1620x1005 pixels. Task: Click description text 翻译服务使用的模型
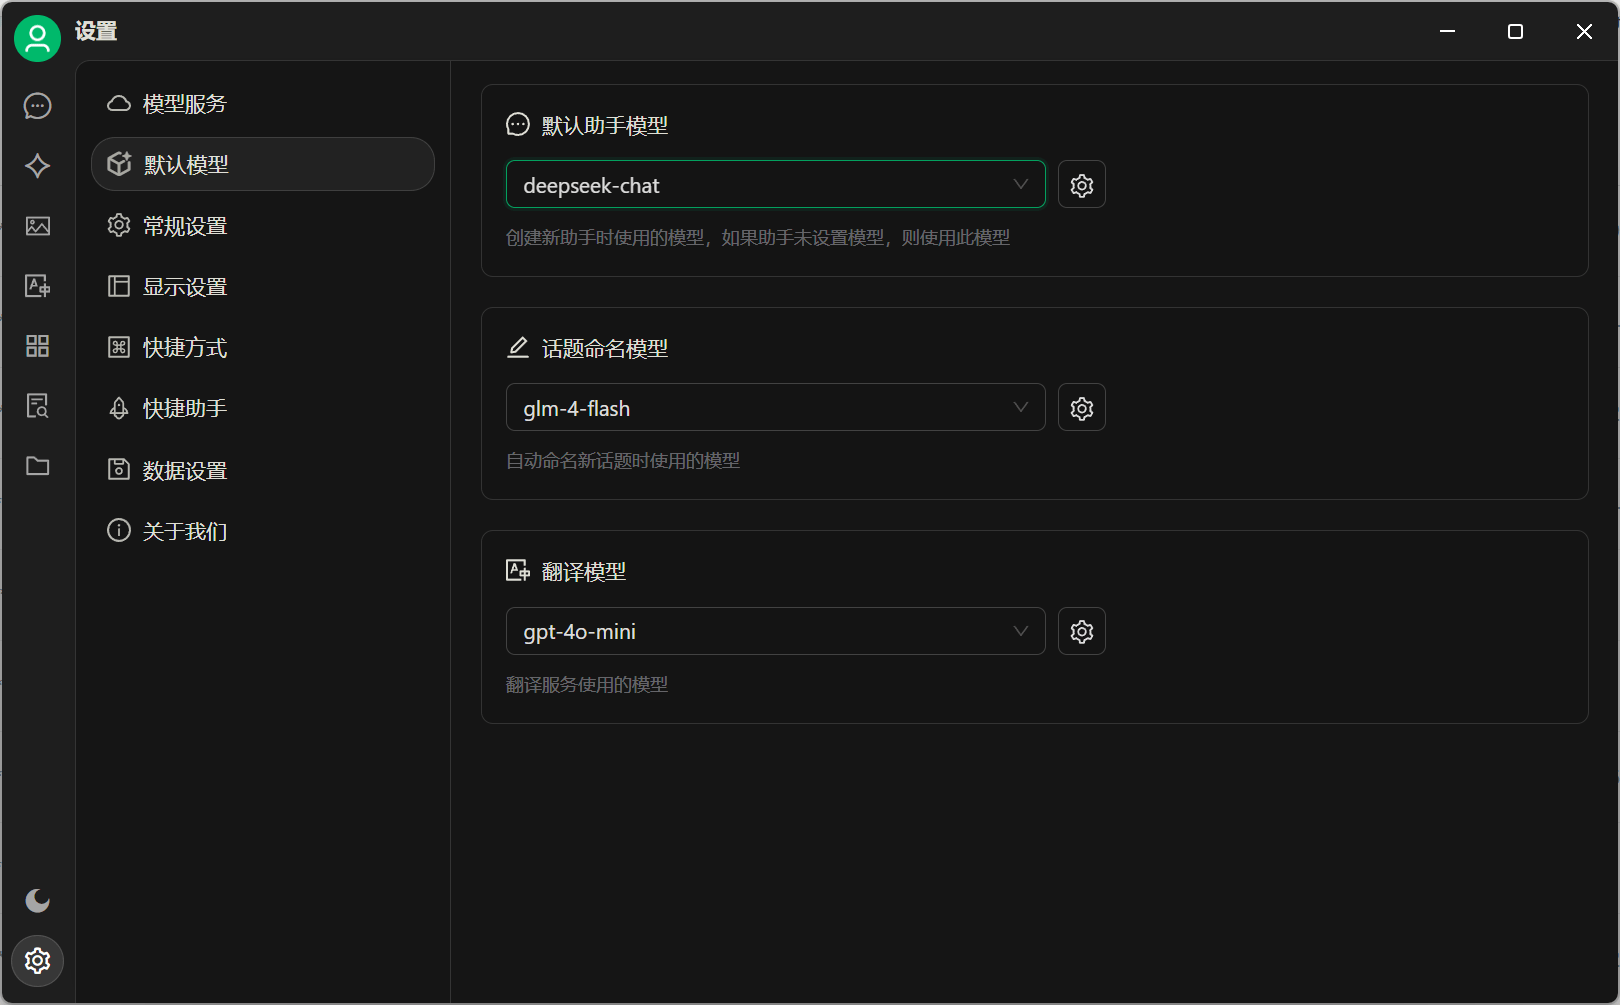[x=587, y=685]
